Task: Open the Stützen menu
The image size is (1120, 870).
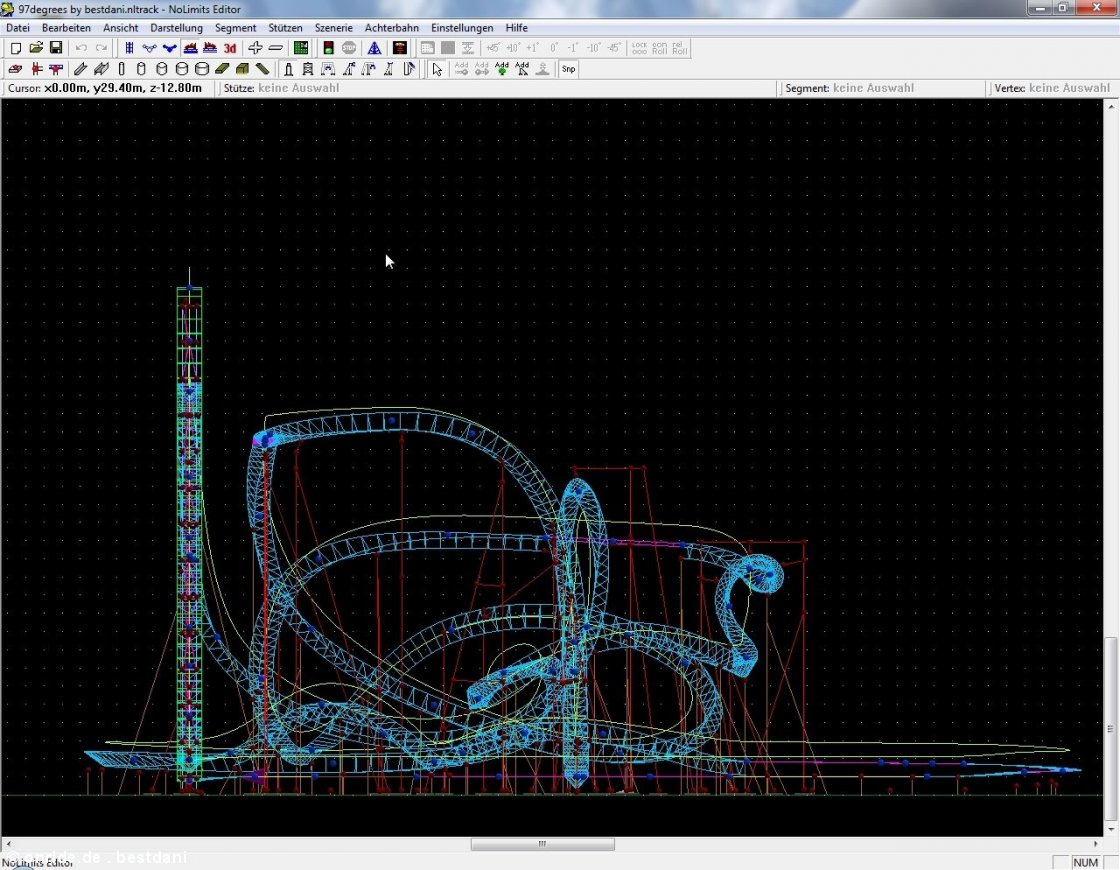Action: tap(285, 28)
